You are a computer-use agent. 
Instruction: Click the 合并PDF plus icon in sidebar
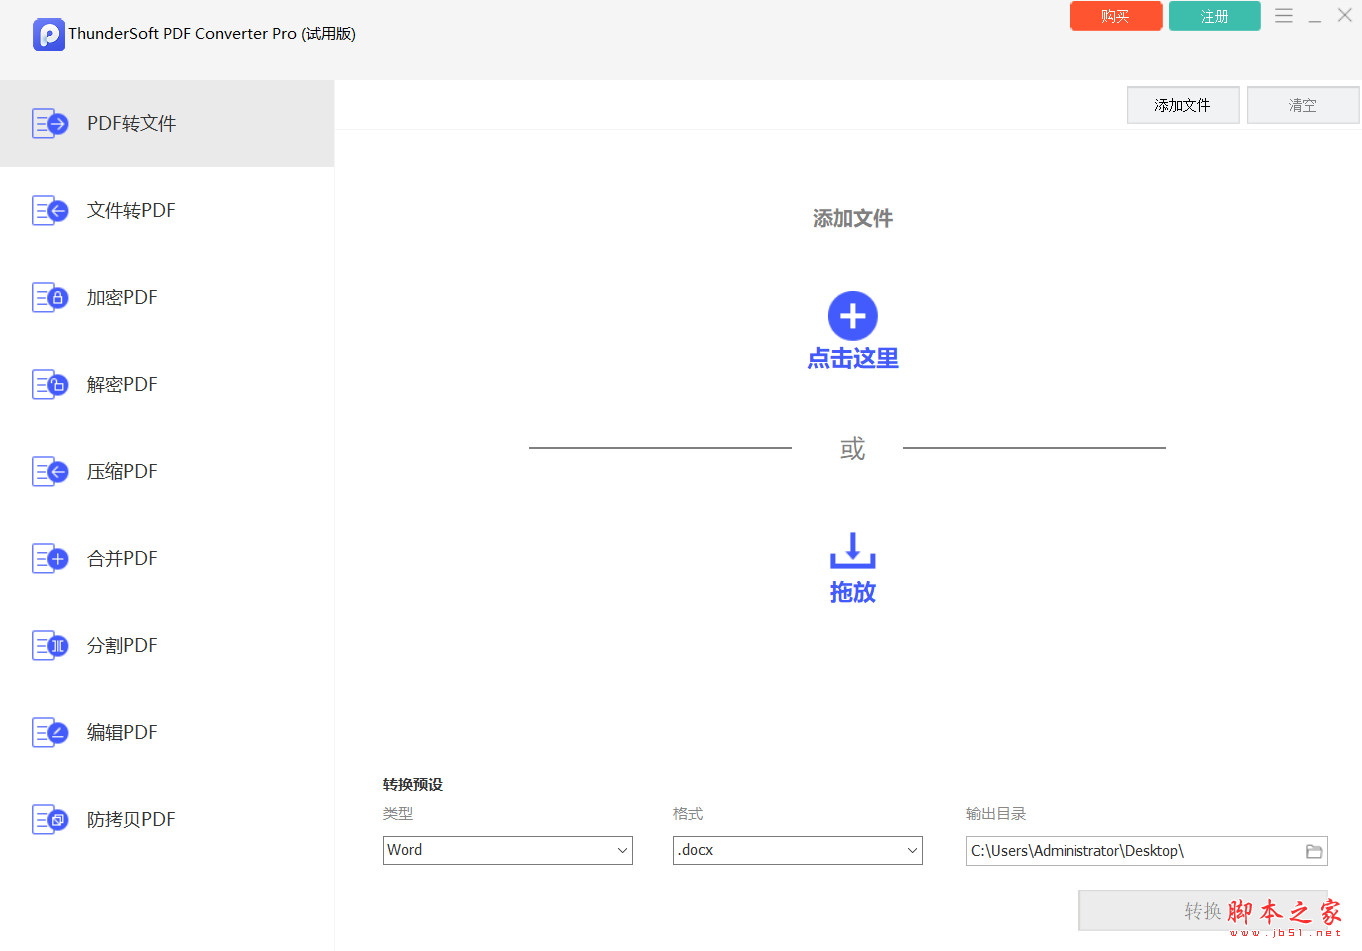click(x=49, y=558)
